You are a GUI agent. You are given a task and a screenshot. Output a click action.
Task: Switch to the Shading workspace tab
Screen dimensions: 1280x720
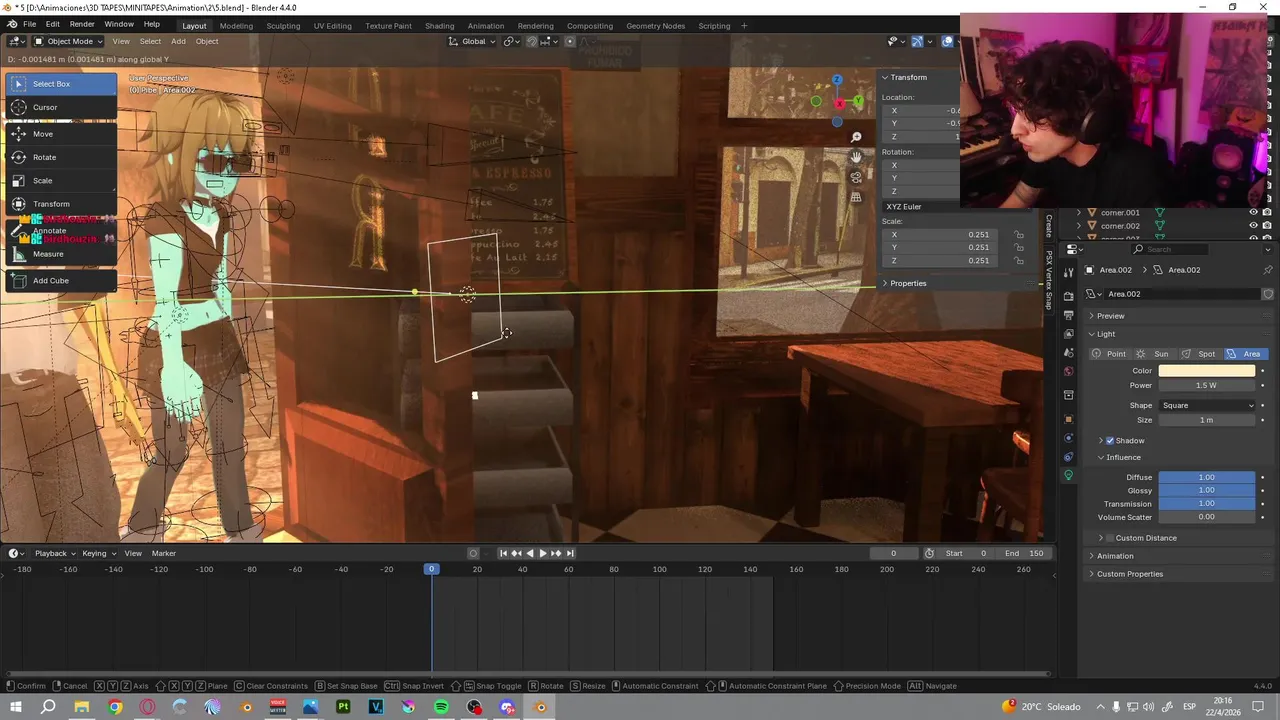click(x=439, y=25)
